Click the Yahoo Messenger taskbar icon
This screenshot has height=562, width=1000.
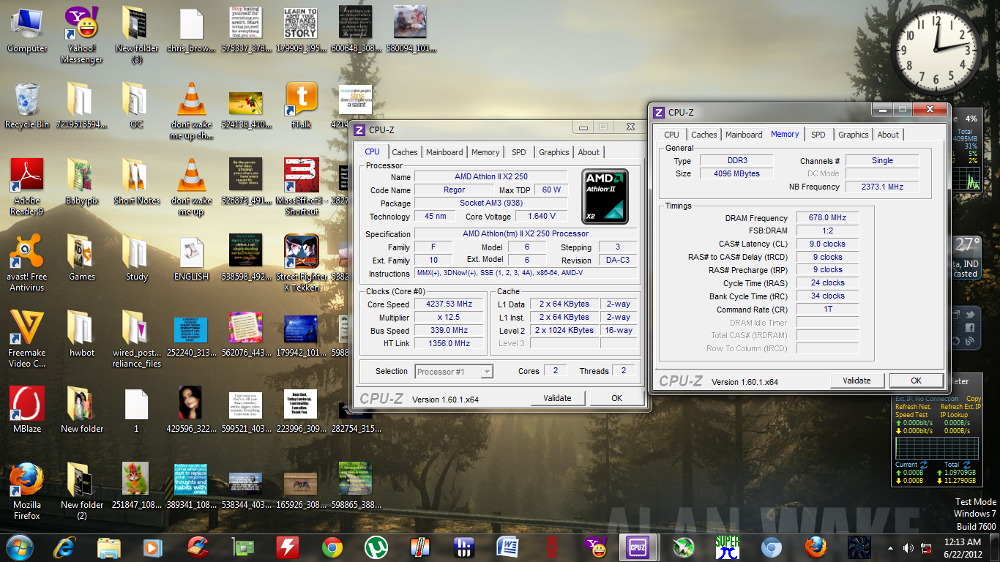pos(596,547)
